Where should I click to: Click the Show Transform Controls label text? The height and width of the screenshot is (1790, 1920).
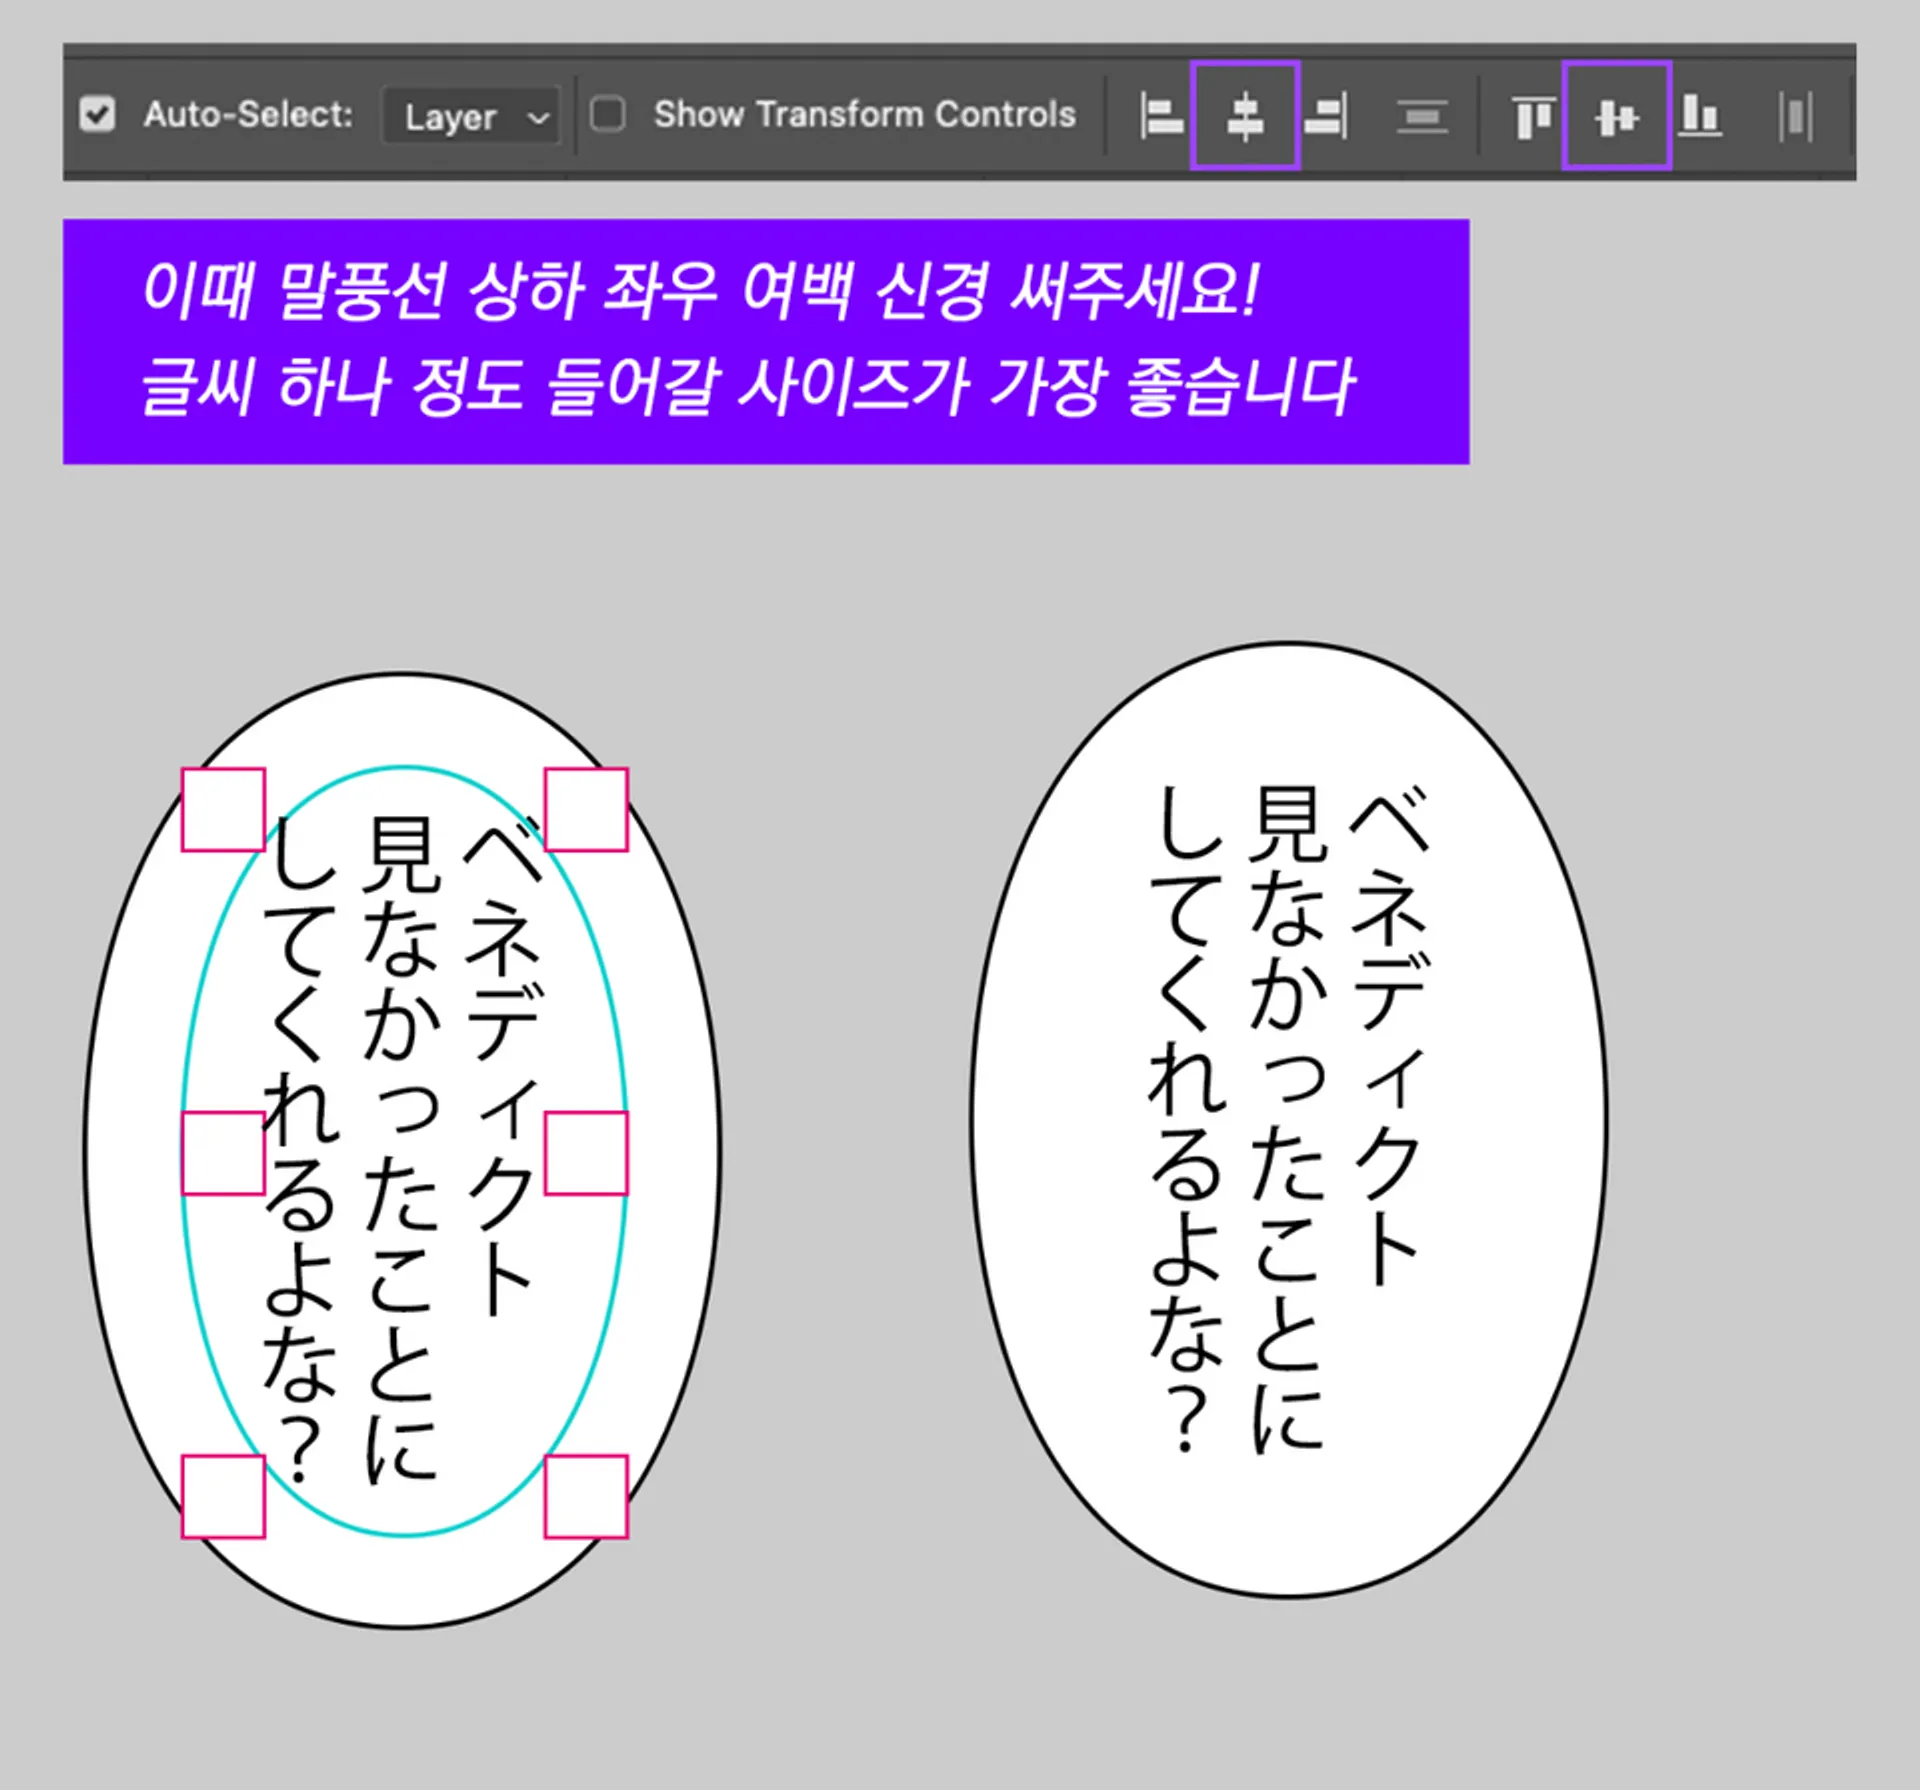tap(864, 114)
